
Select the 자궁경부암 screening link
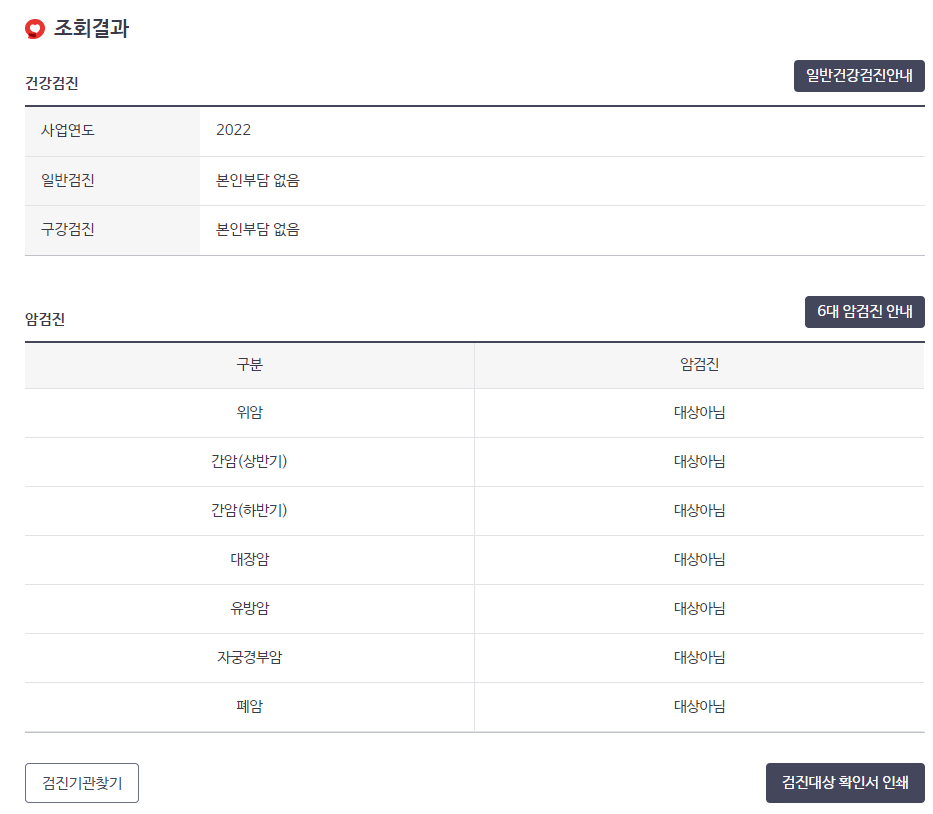coord(248,657)
